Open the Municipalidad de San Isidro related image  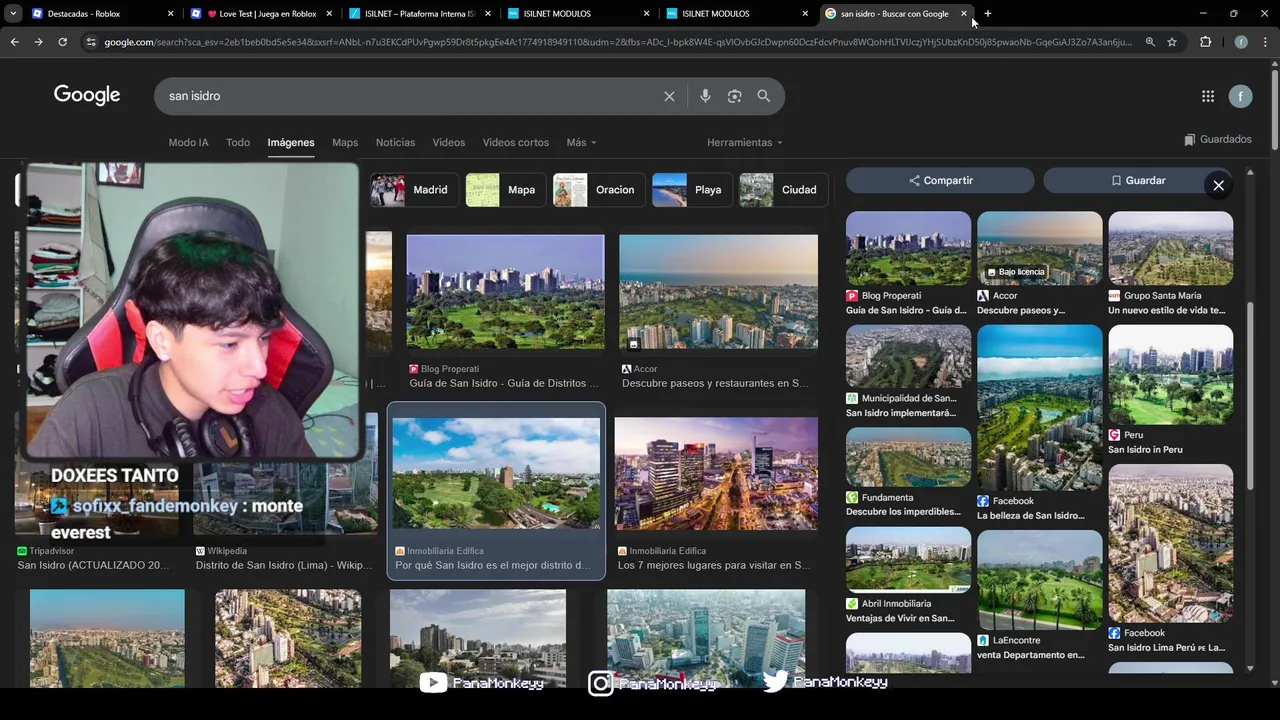[908, 357]
